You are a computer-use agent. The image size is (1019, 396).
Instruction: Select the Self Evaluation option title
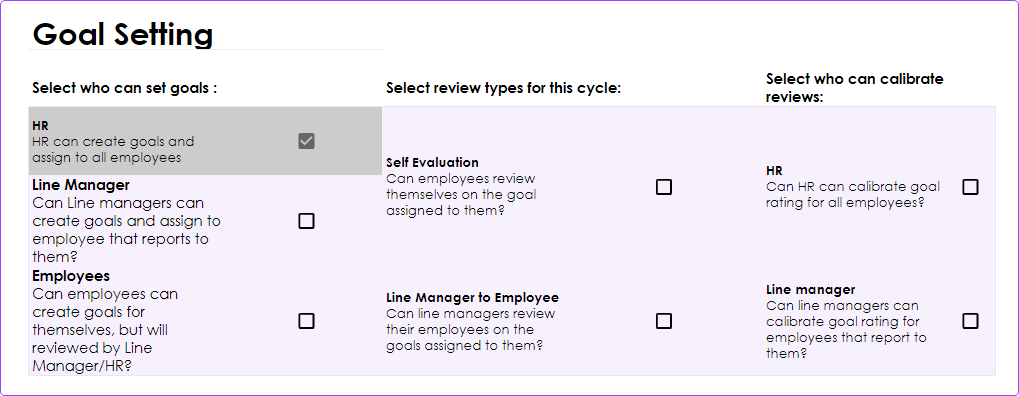pyautogui.click(x=432, y=163)
